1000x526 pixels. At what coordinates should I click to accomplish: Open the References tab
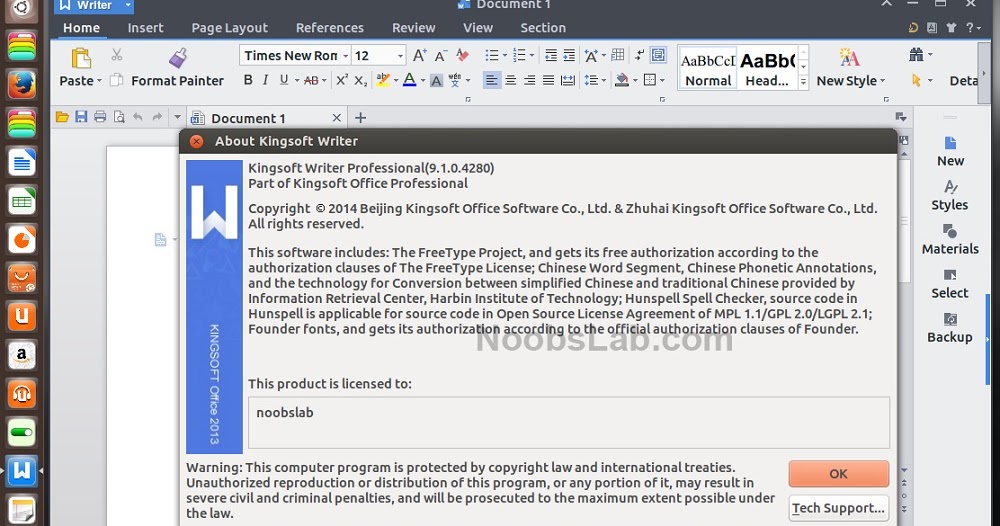(x=330, y=28)
